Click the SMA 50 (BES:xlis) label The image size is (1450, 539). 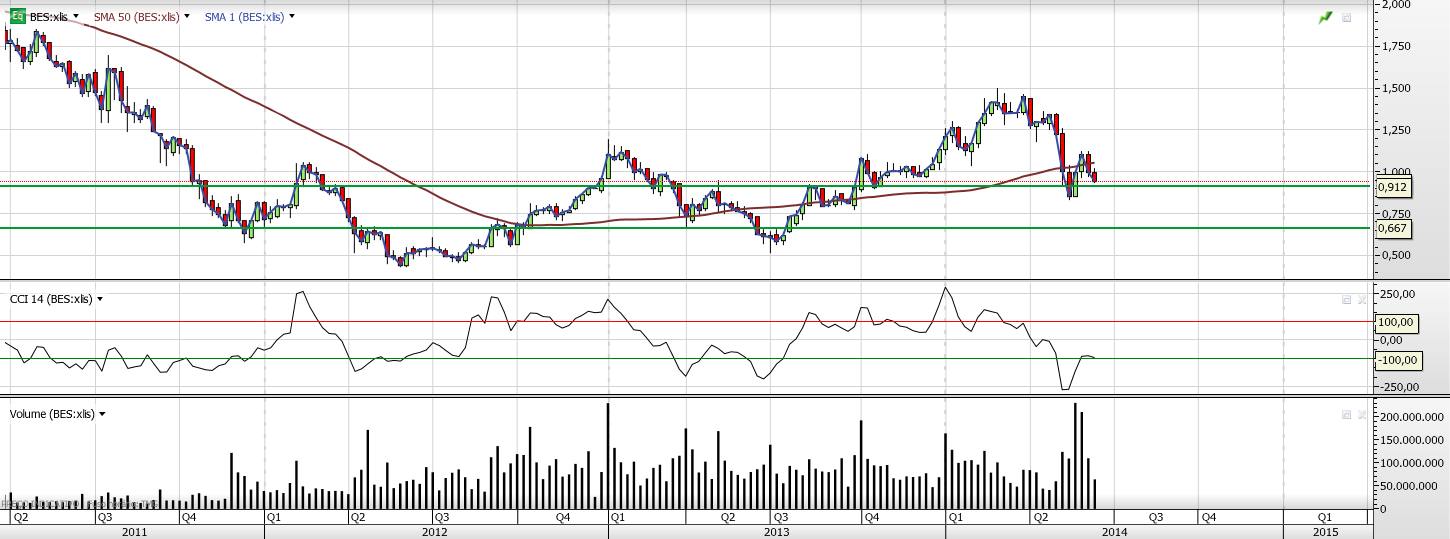pyautogui.click(x=136, y=17)
